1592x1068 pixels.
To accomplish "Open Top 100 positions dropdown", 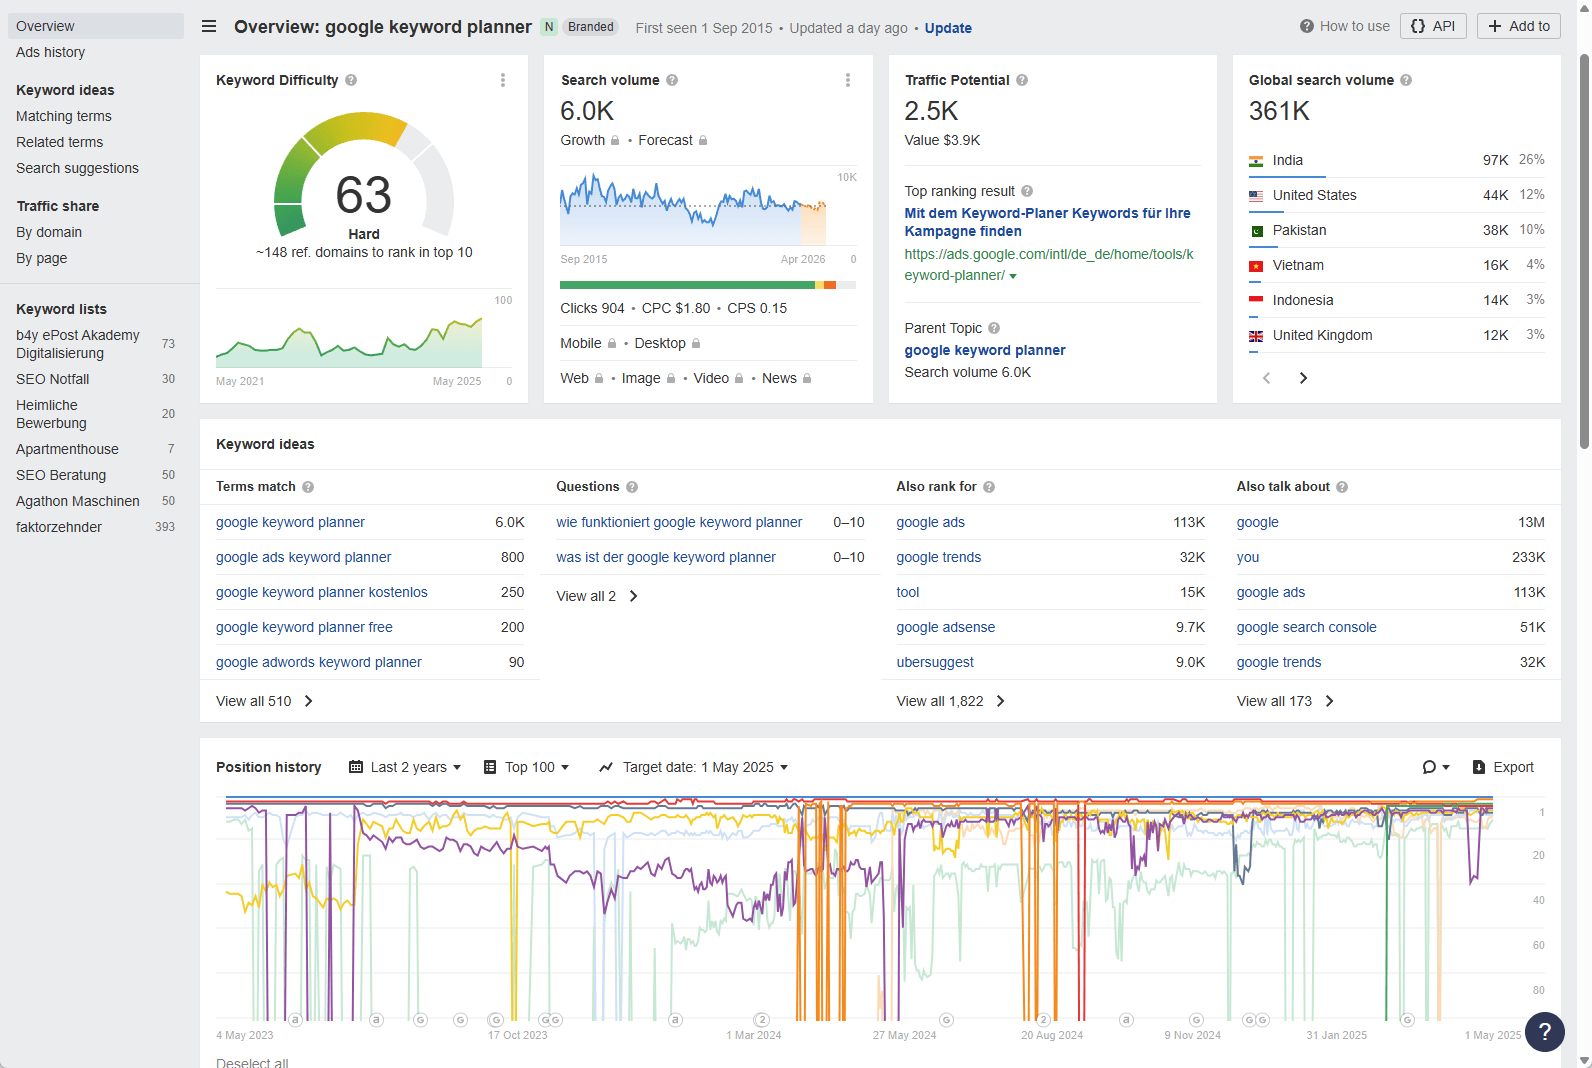I will [x=527, y=767].
